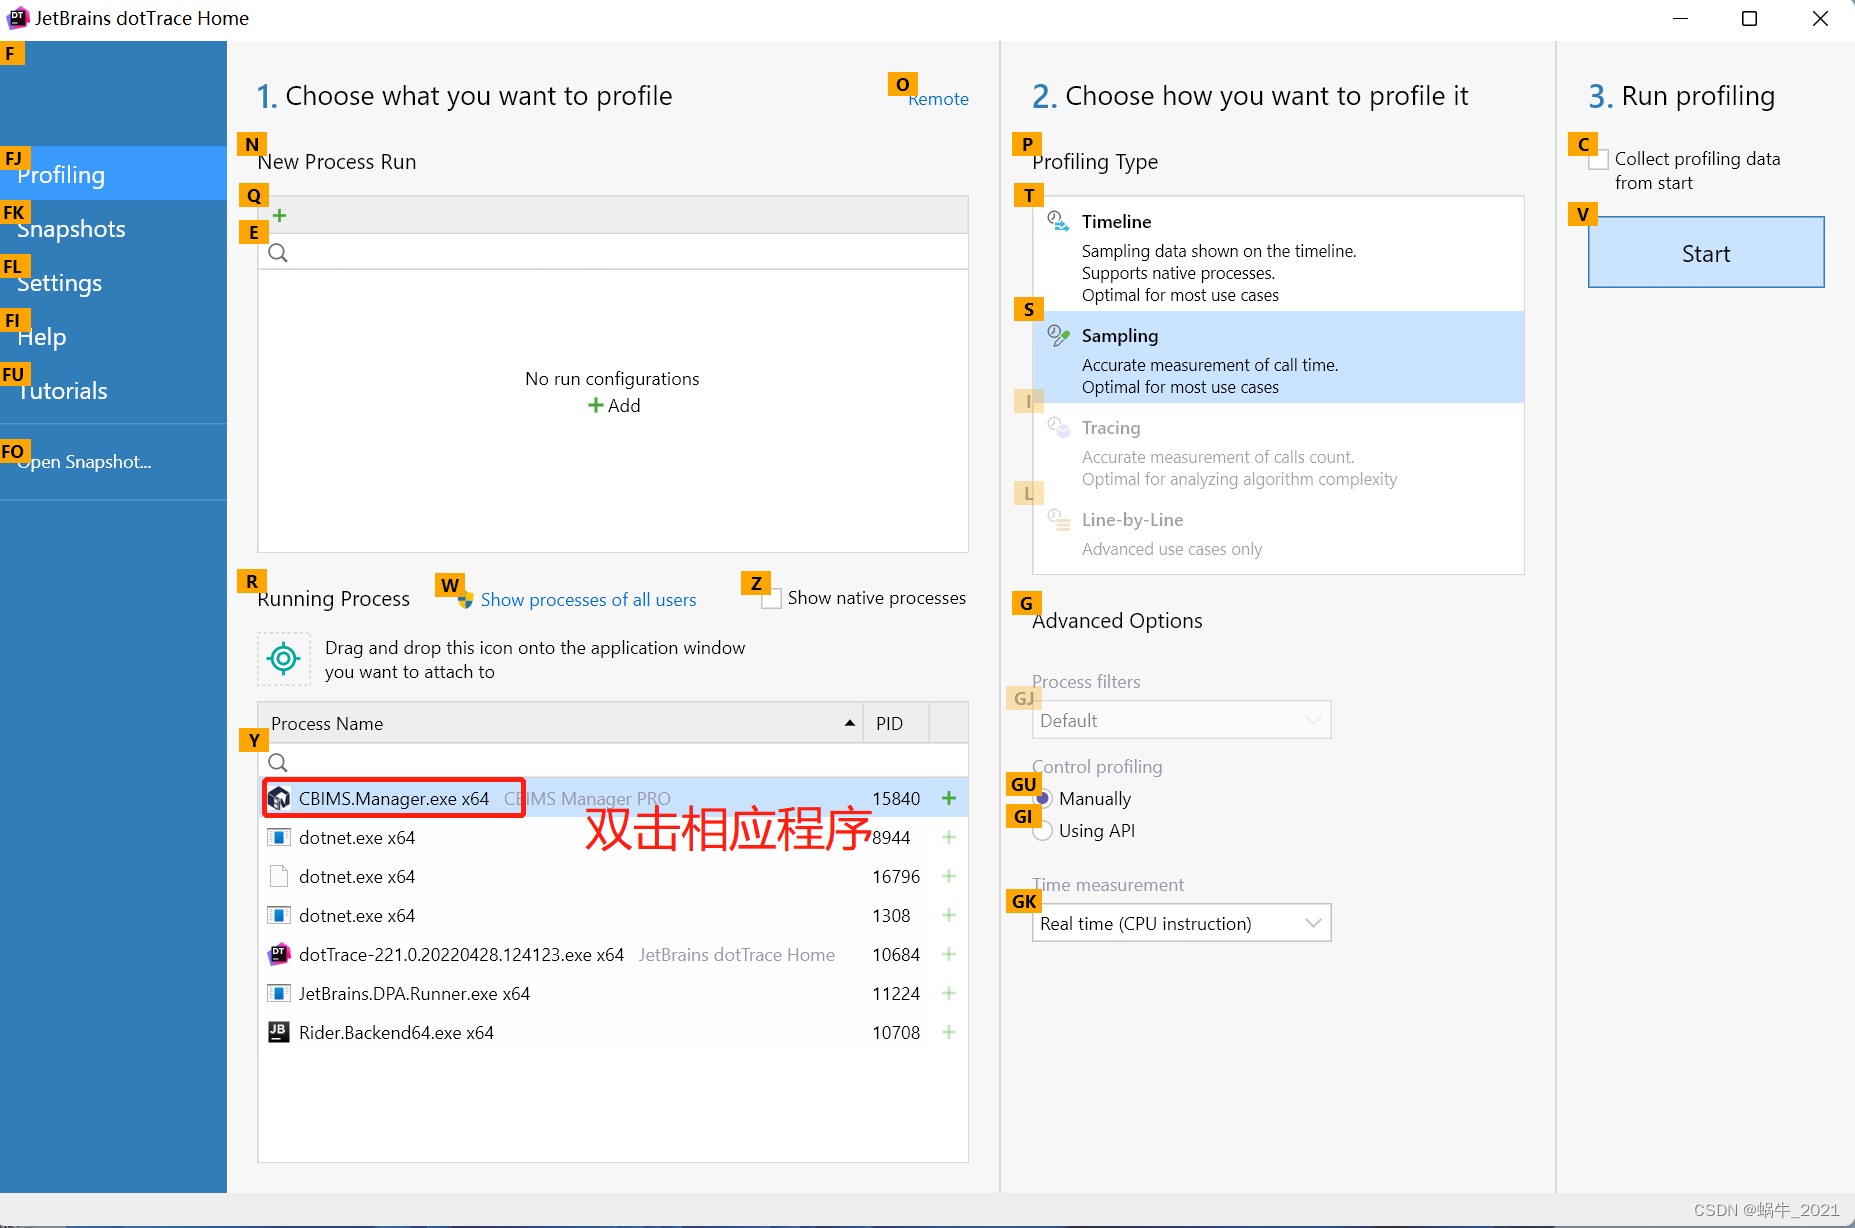Enable Show native processes checkbox
1855x1228 pixels.
[x=771, y=599]
